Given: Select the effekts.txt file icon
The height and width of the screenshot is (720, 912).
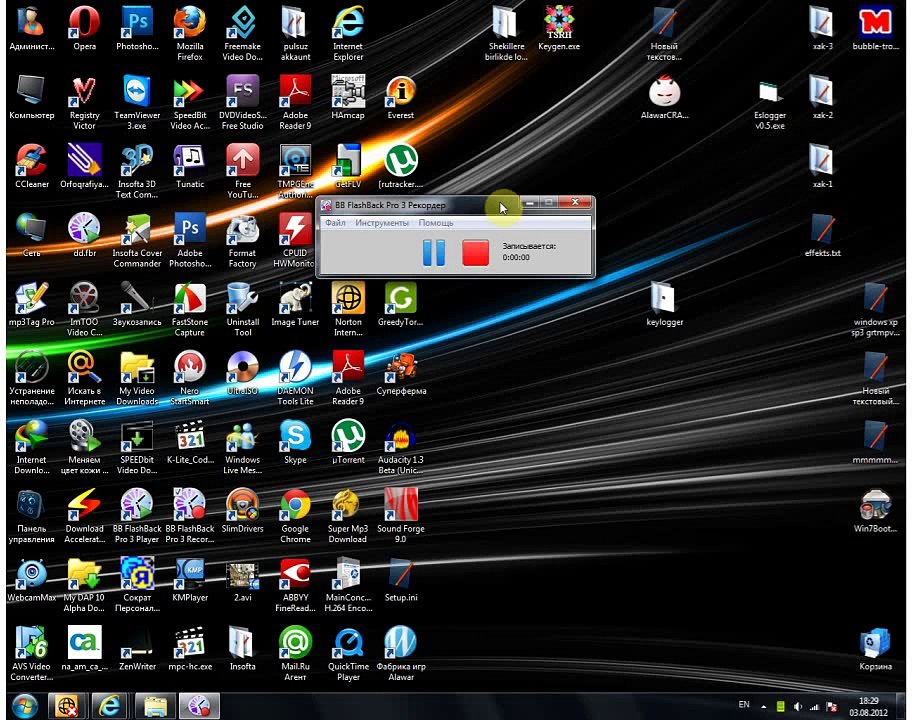Looking at the screenshot, I should pos(822,235).
